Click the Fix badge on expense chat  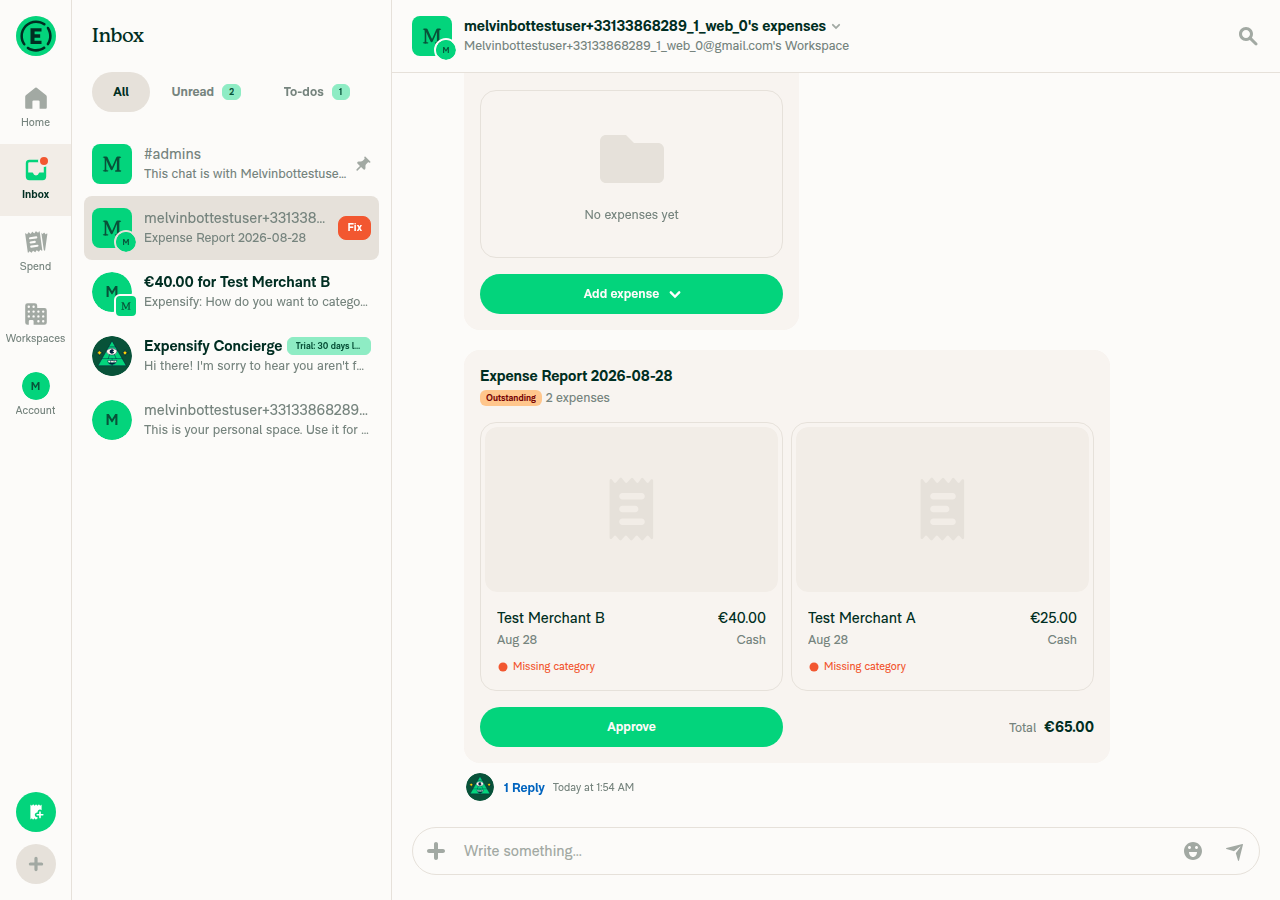[354, 228]
